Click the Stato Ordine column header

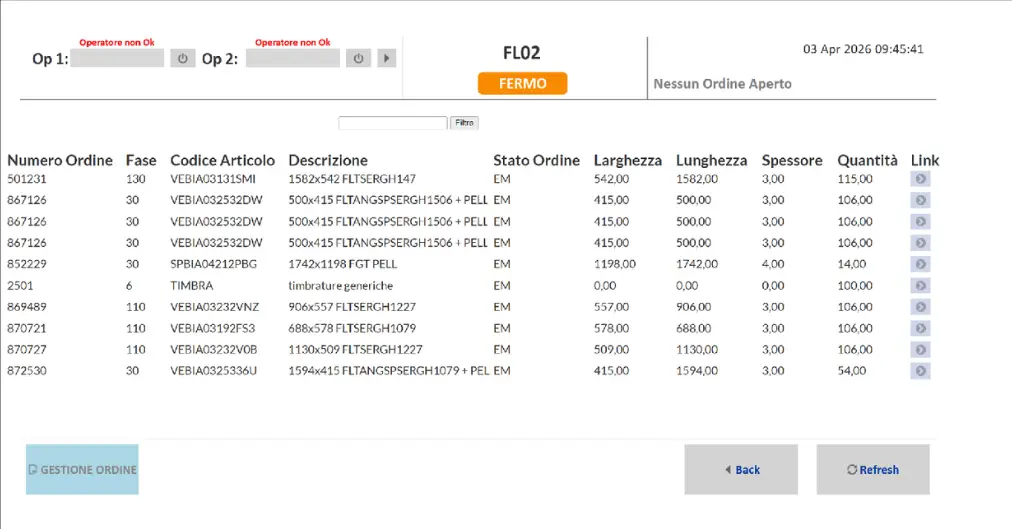click(x=536, y=160)
